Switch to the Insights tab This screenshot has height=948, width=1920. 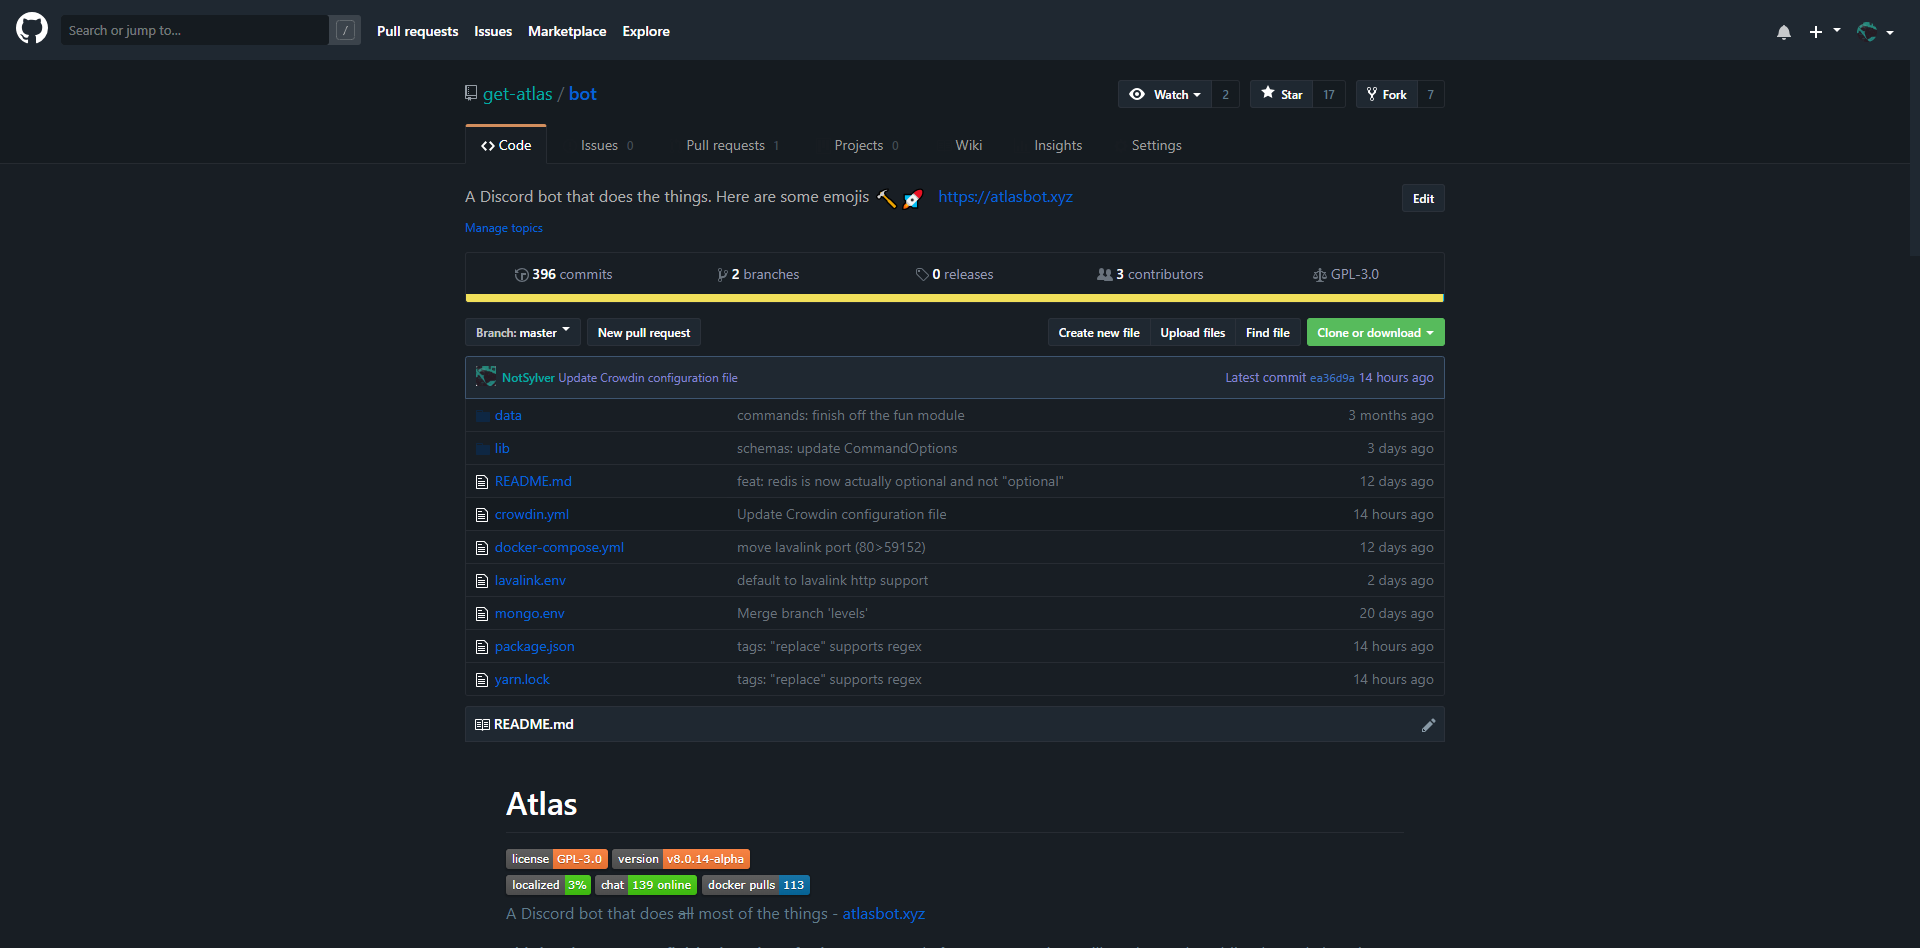tap(1058, 145)
